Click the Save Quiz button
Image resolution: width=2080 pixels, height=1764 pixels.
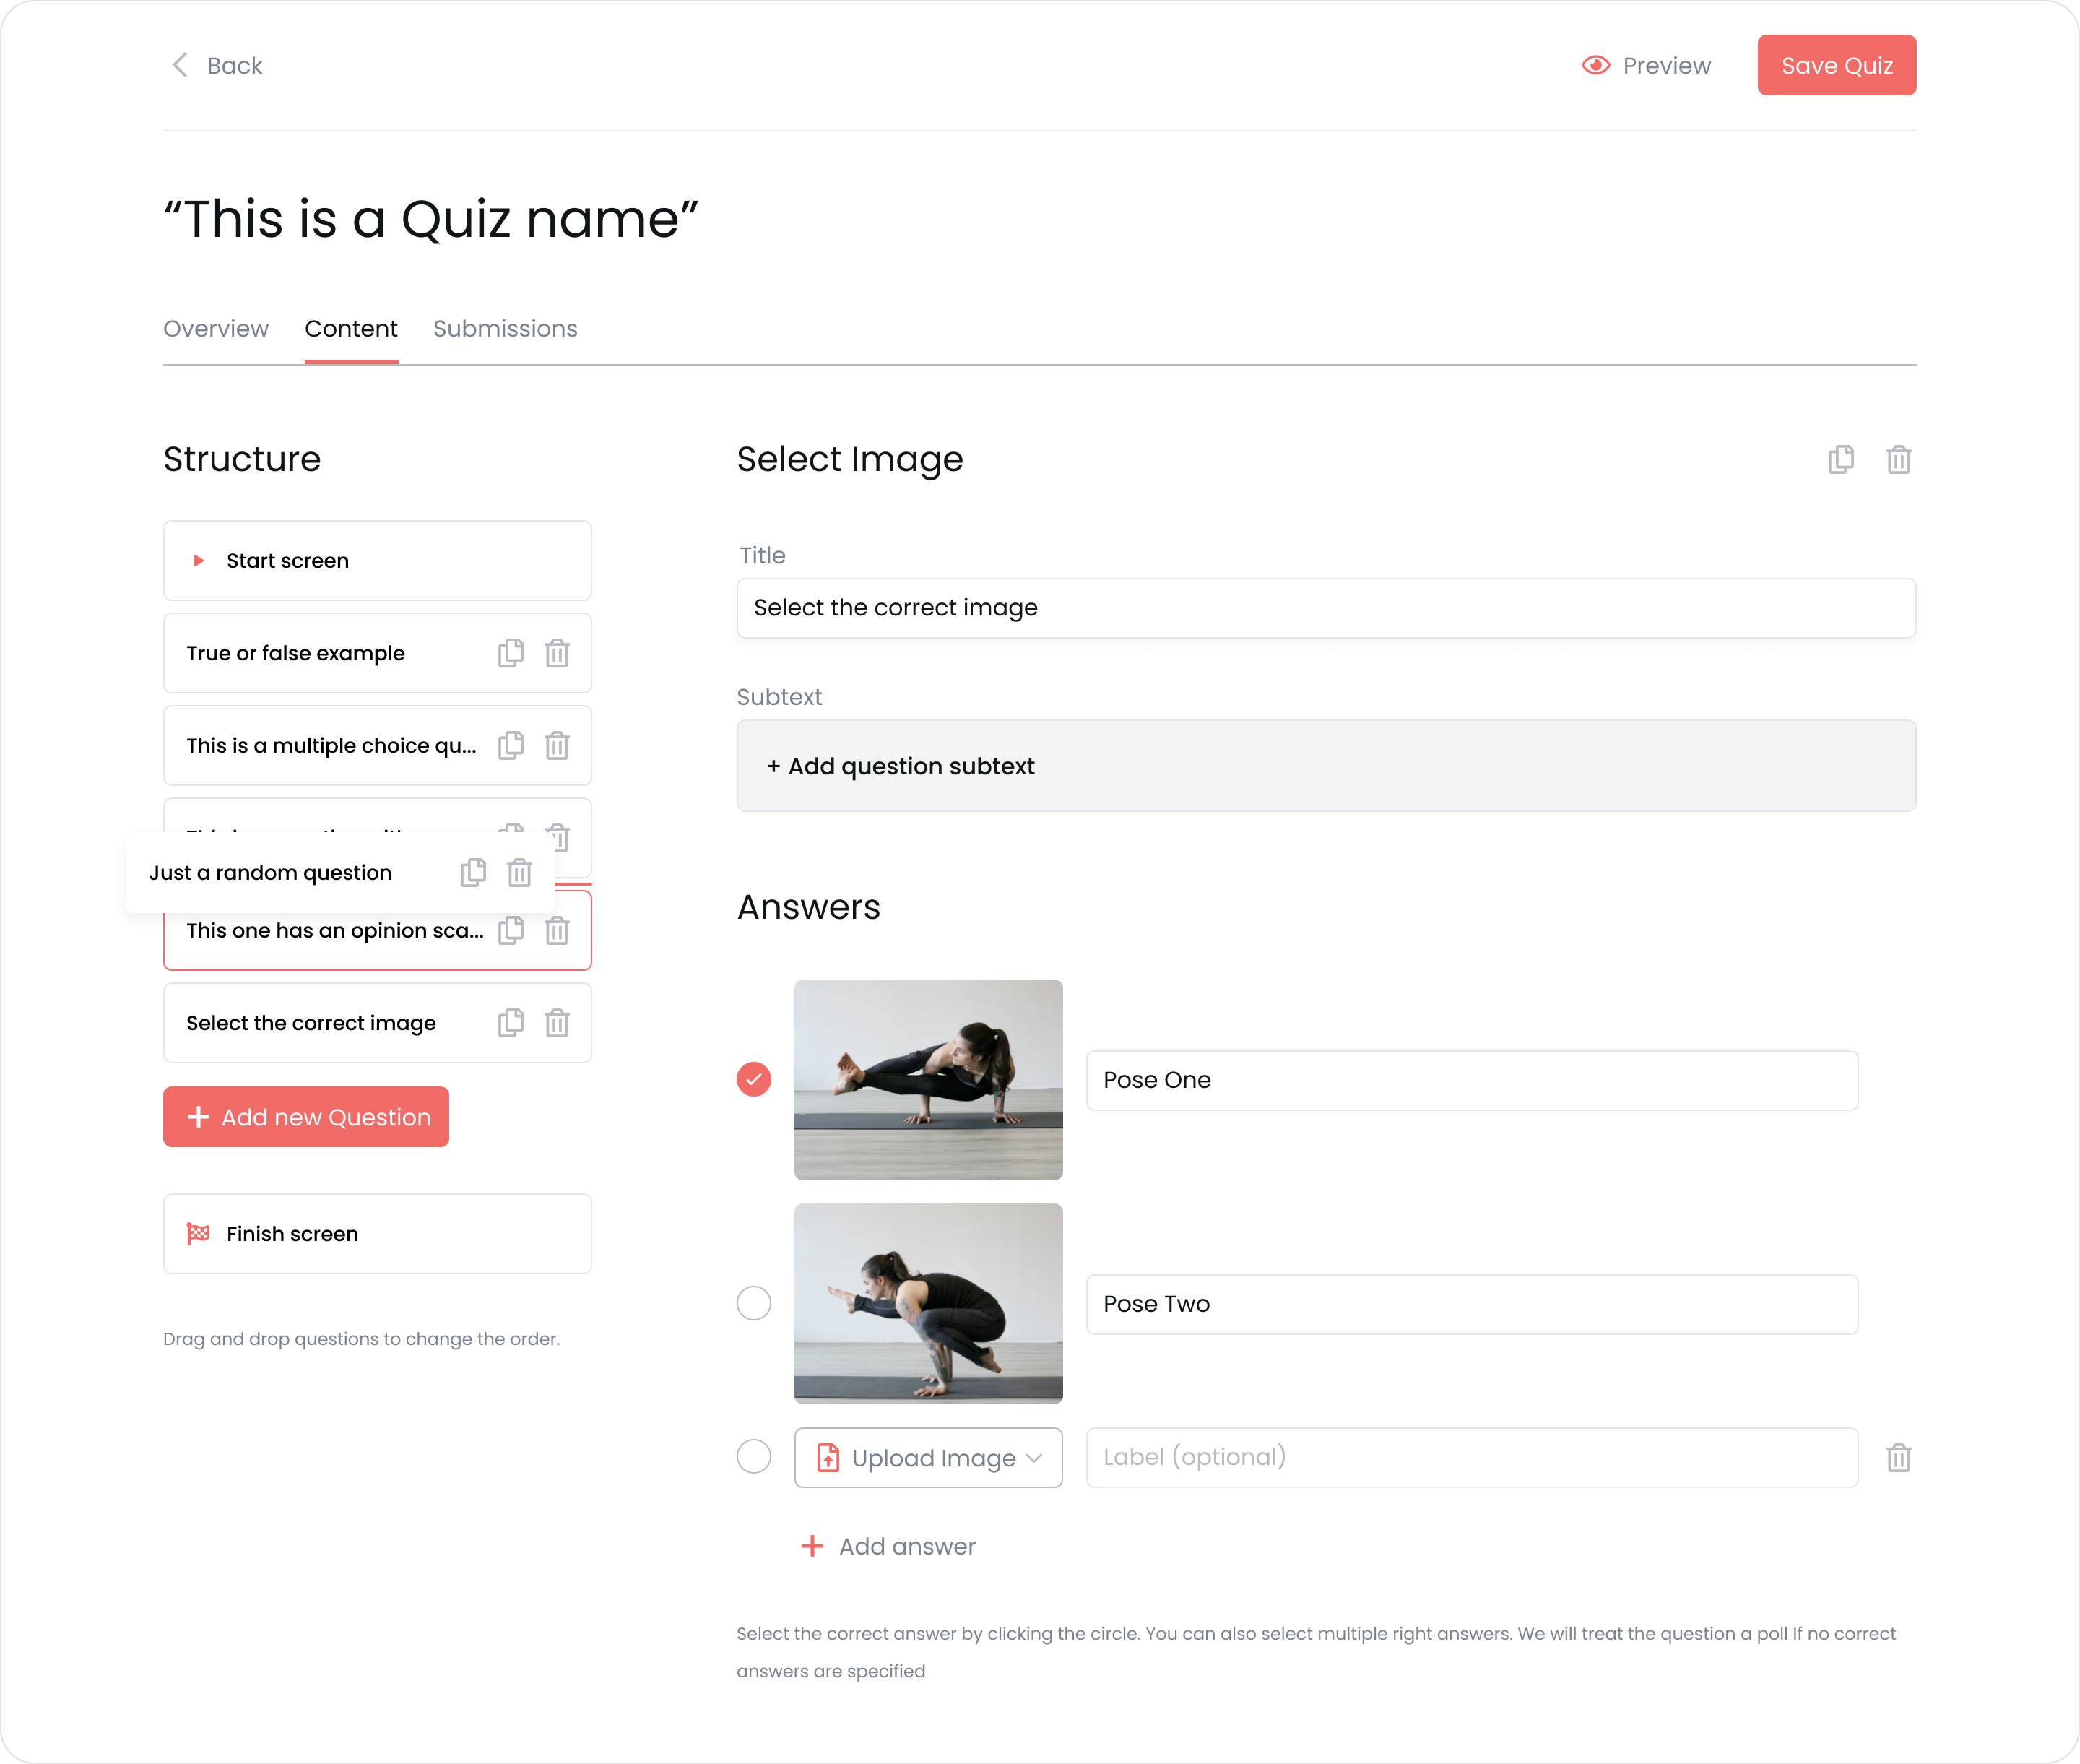(x=1836, y=65)
